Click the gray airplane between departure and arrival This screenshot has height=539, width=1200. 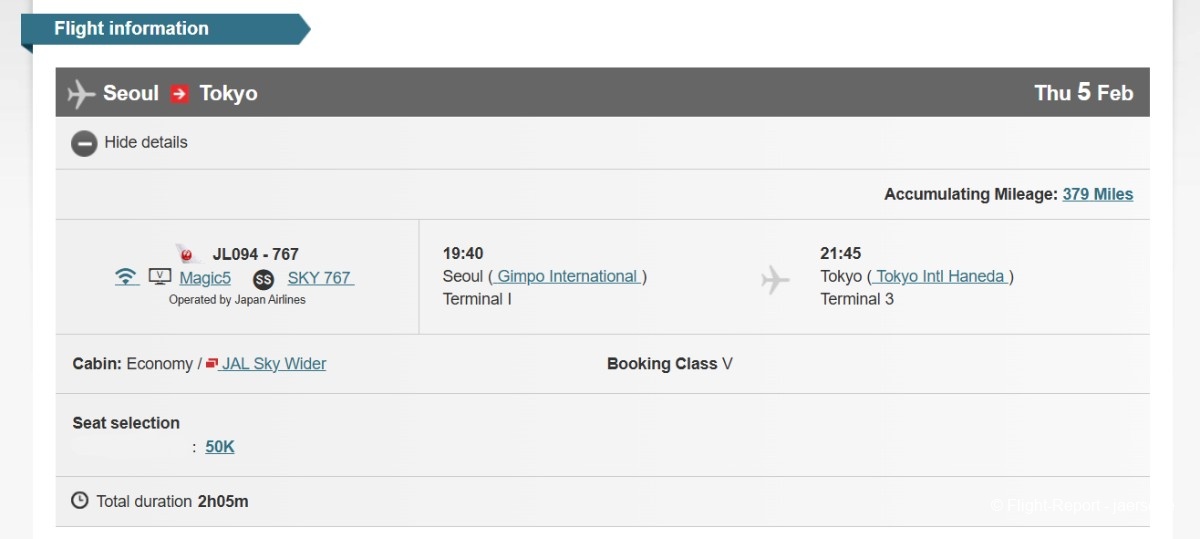click(x=775, y=279)
